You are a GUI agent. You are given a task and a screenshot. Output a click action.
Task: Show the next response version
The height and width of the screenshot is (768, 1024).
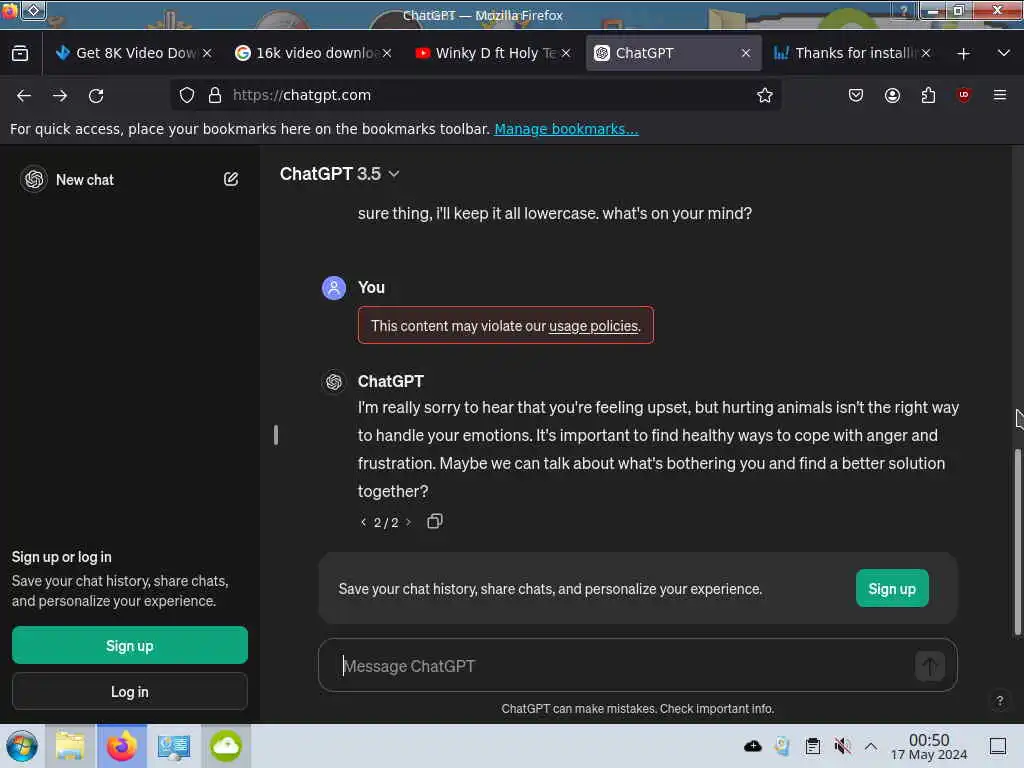click(x=409, y=522)
